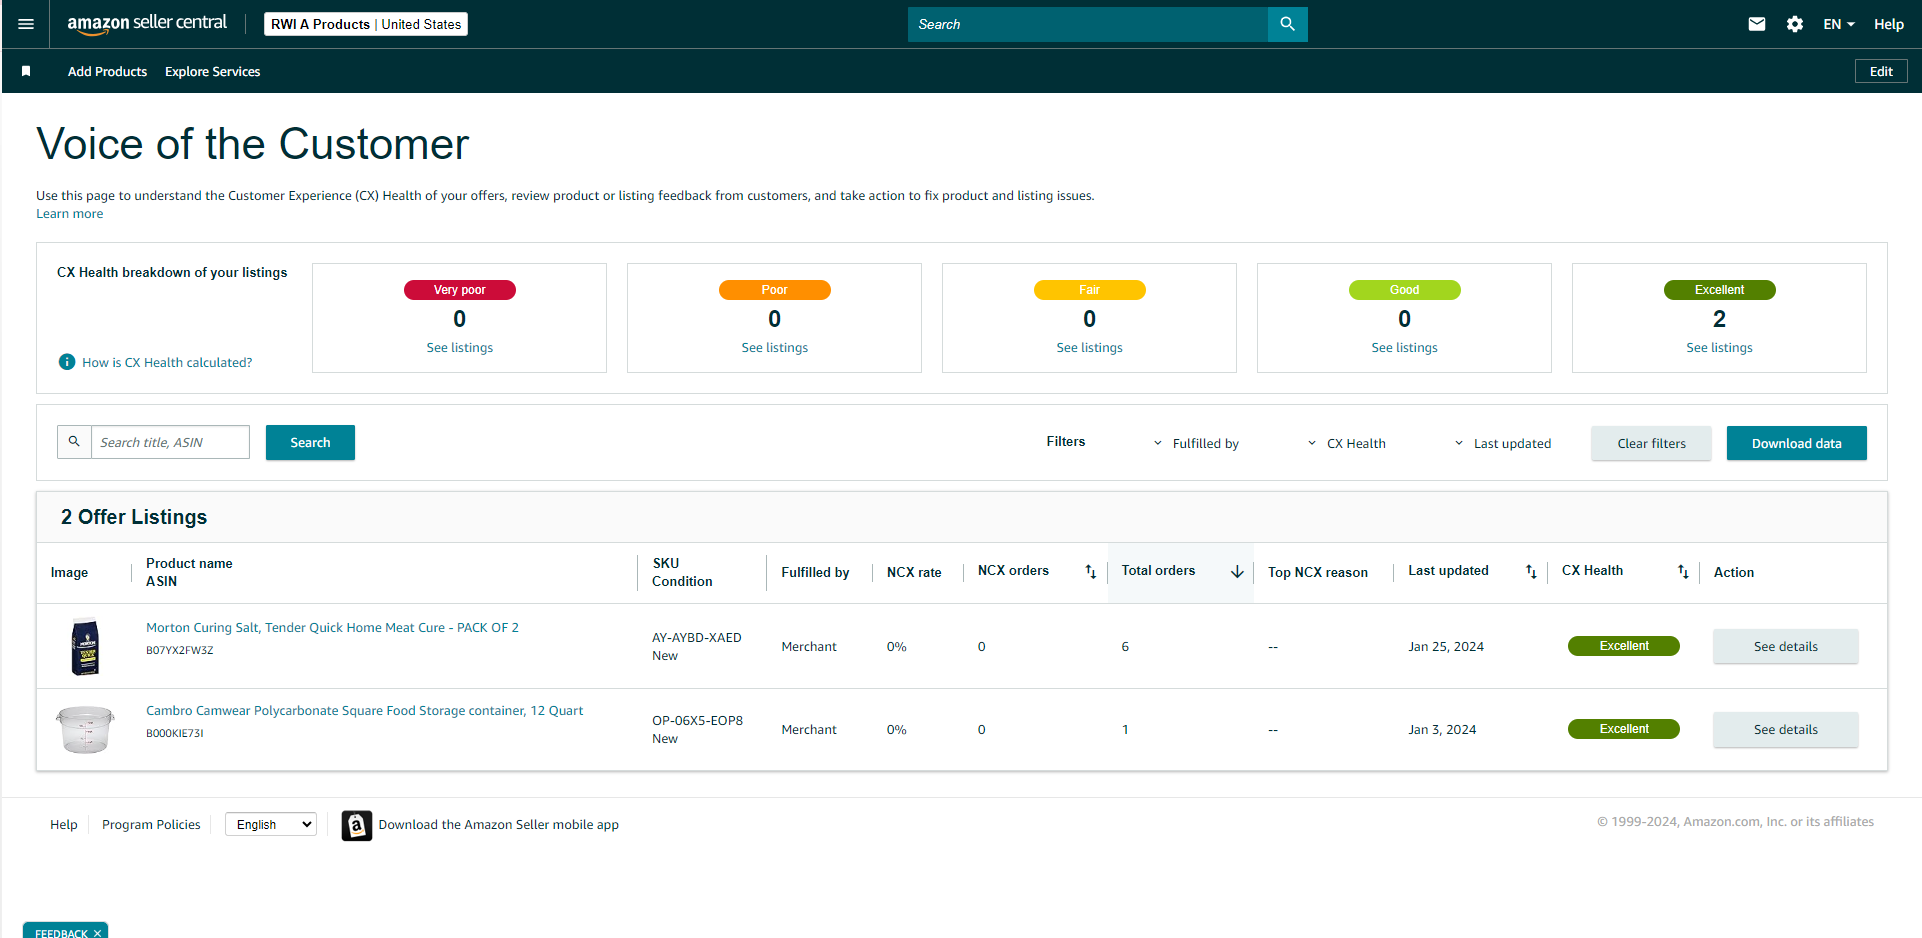The width and height of the screenshot is (1922, 938).
Task: Open Program Policies link
Action: pos(151,825)
